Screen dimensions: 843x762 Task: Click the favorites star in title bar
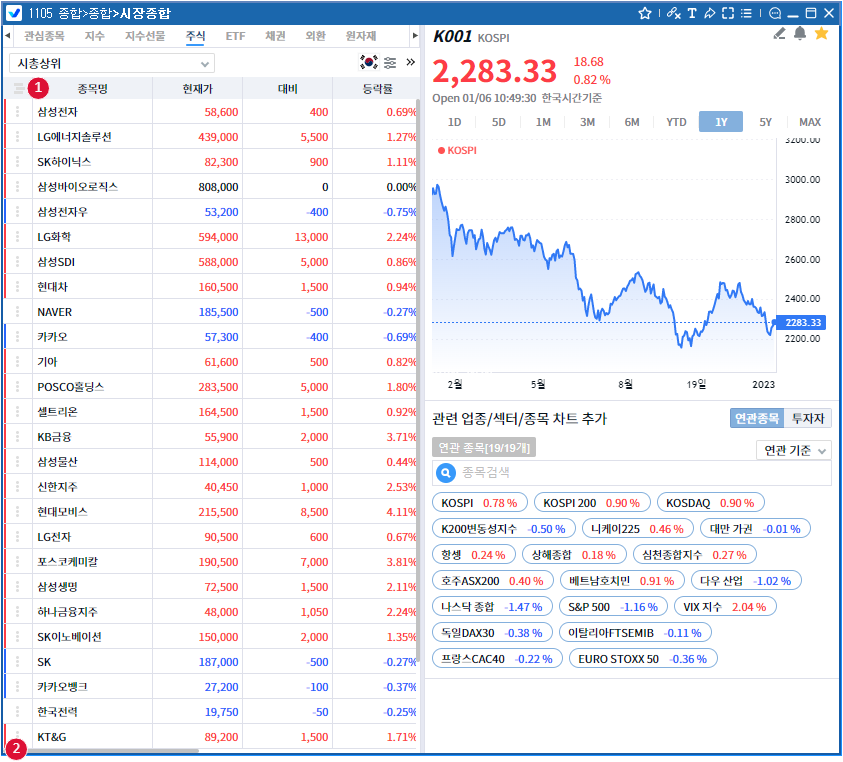point(645,13)
